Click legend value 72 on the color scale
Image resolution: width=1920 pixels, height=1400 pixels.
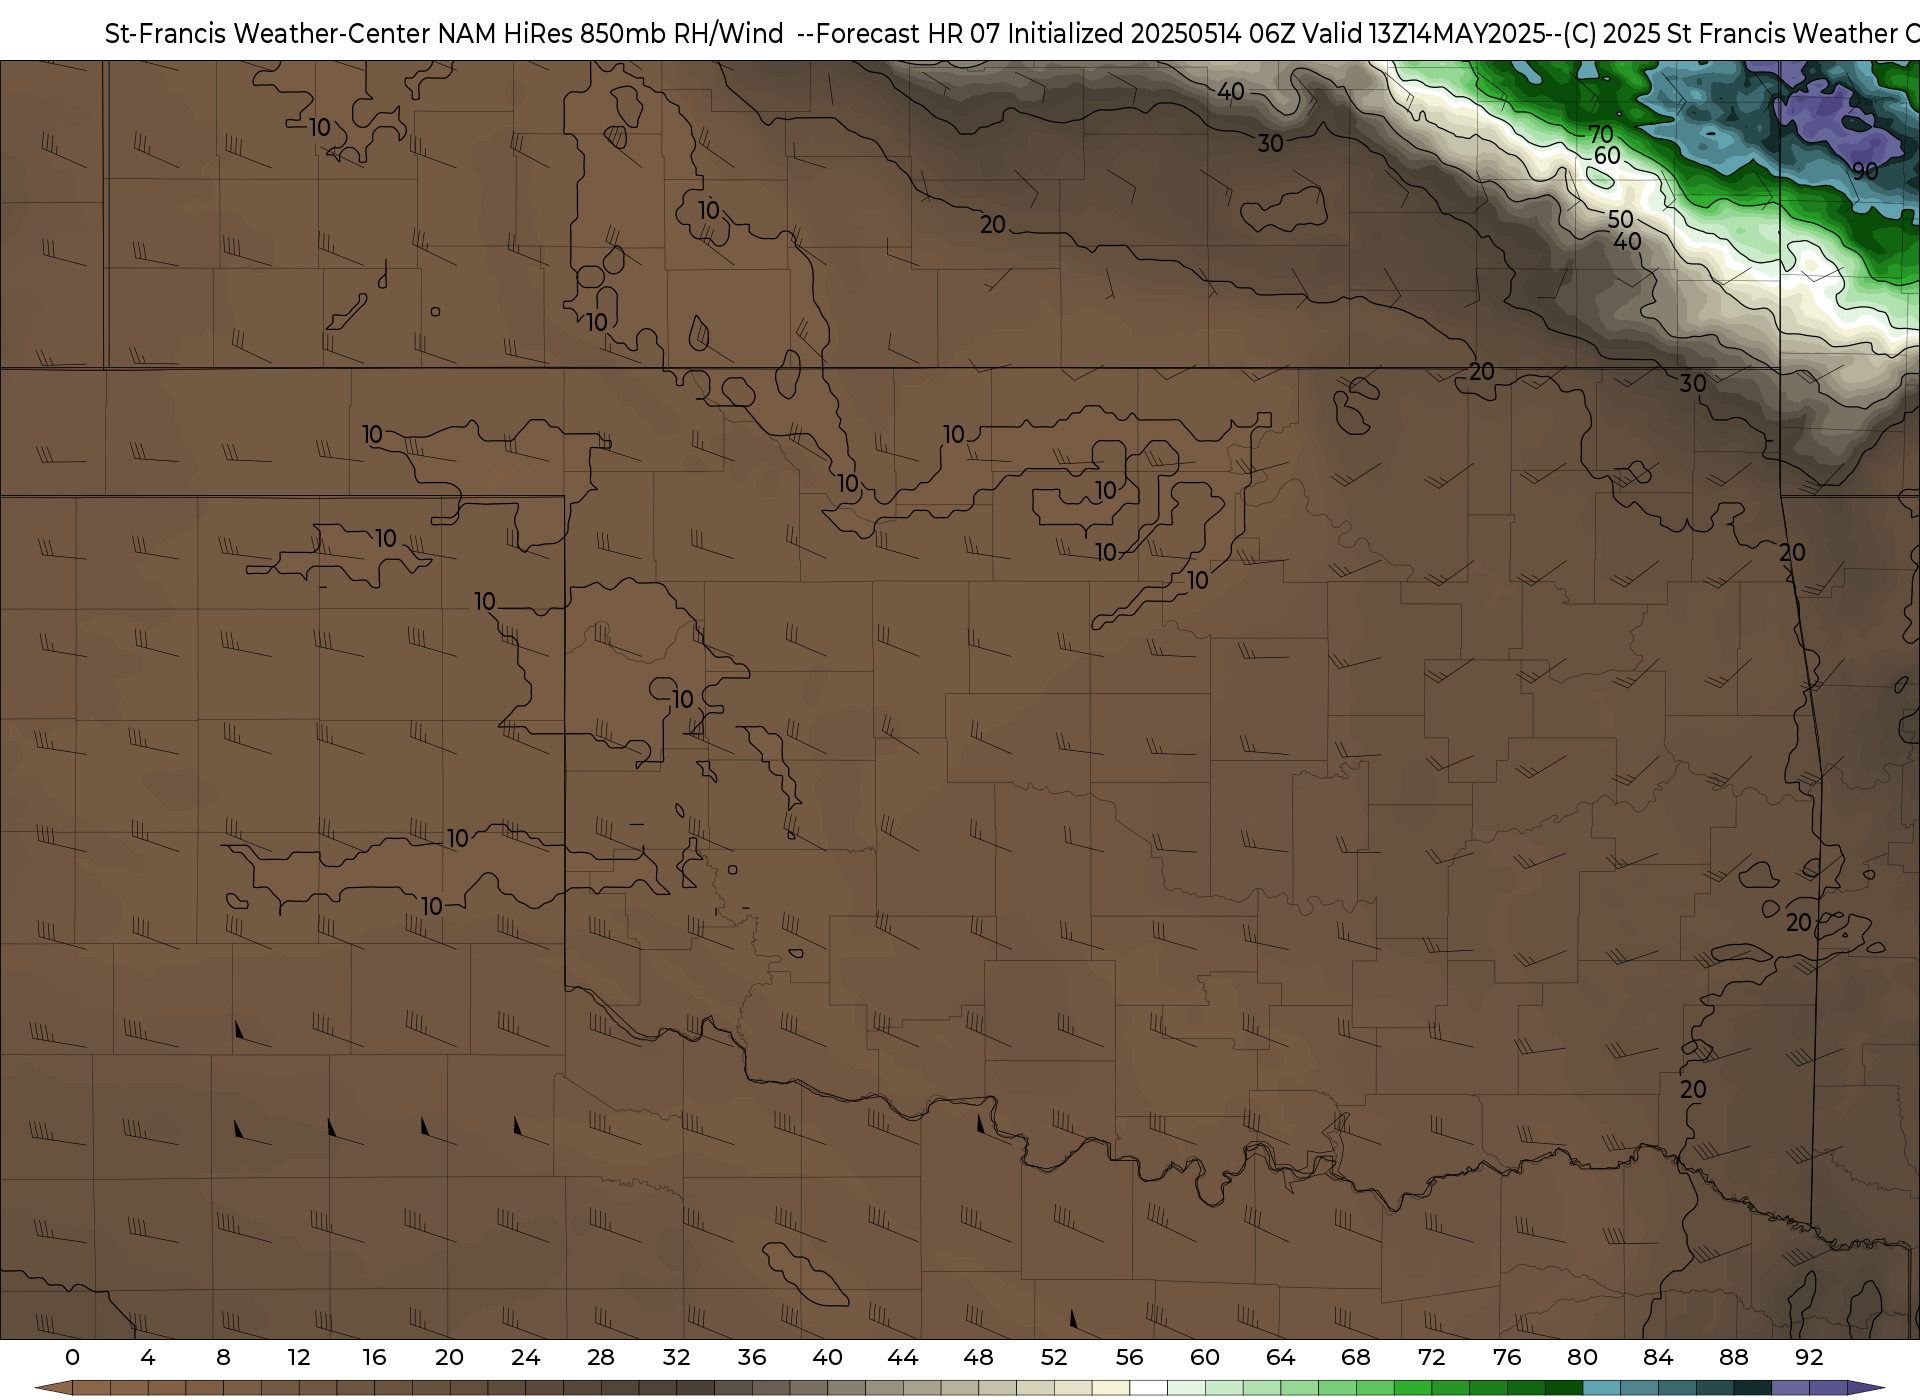1431,1357
